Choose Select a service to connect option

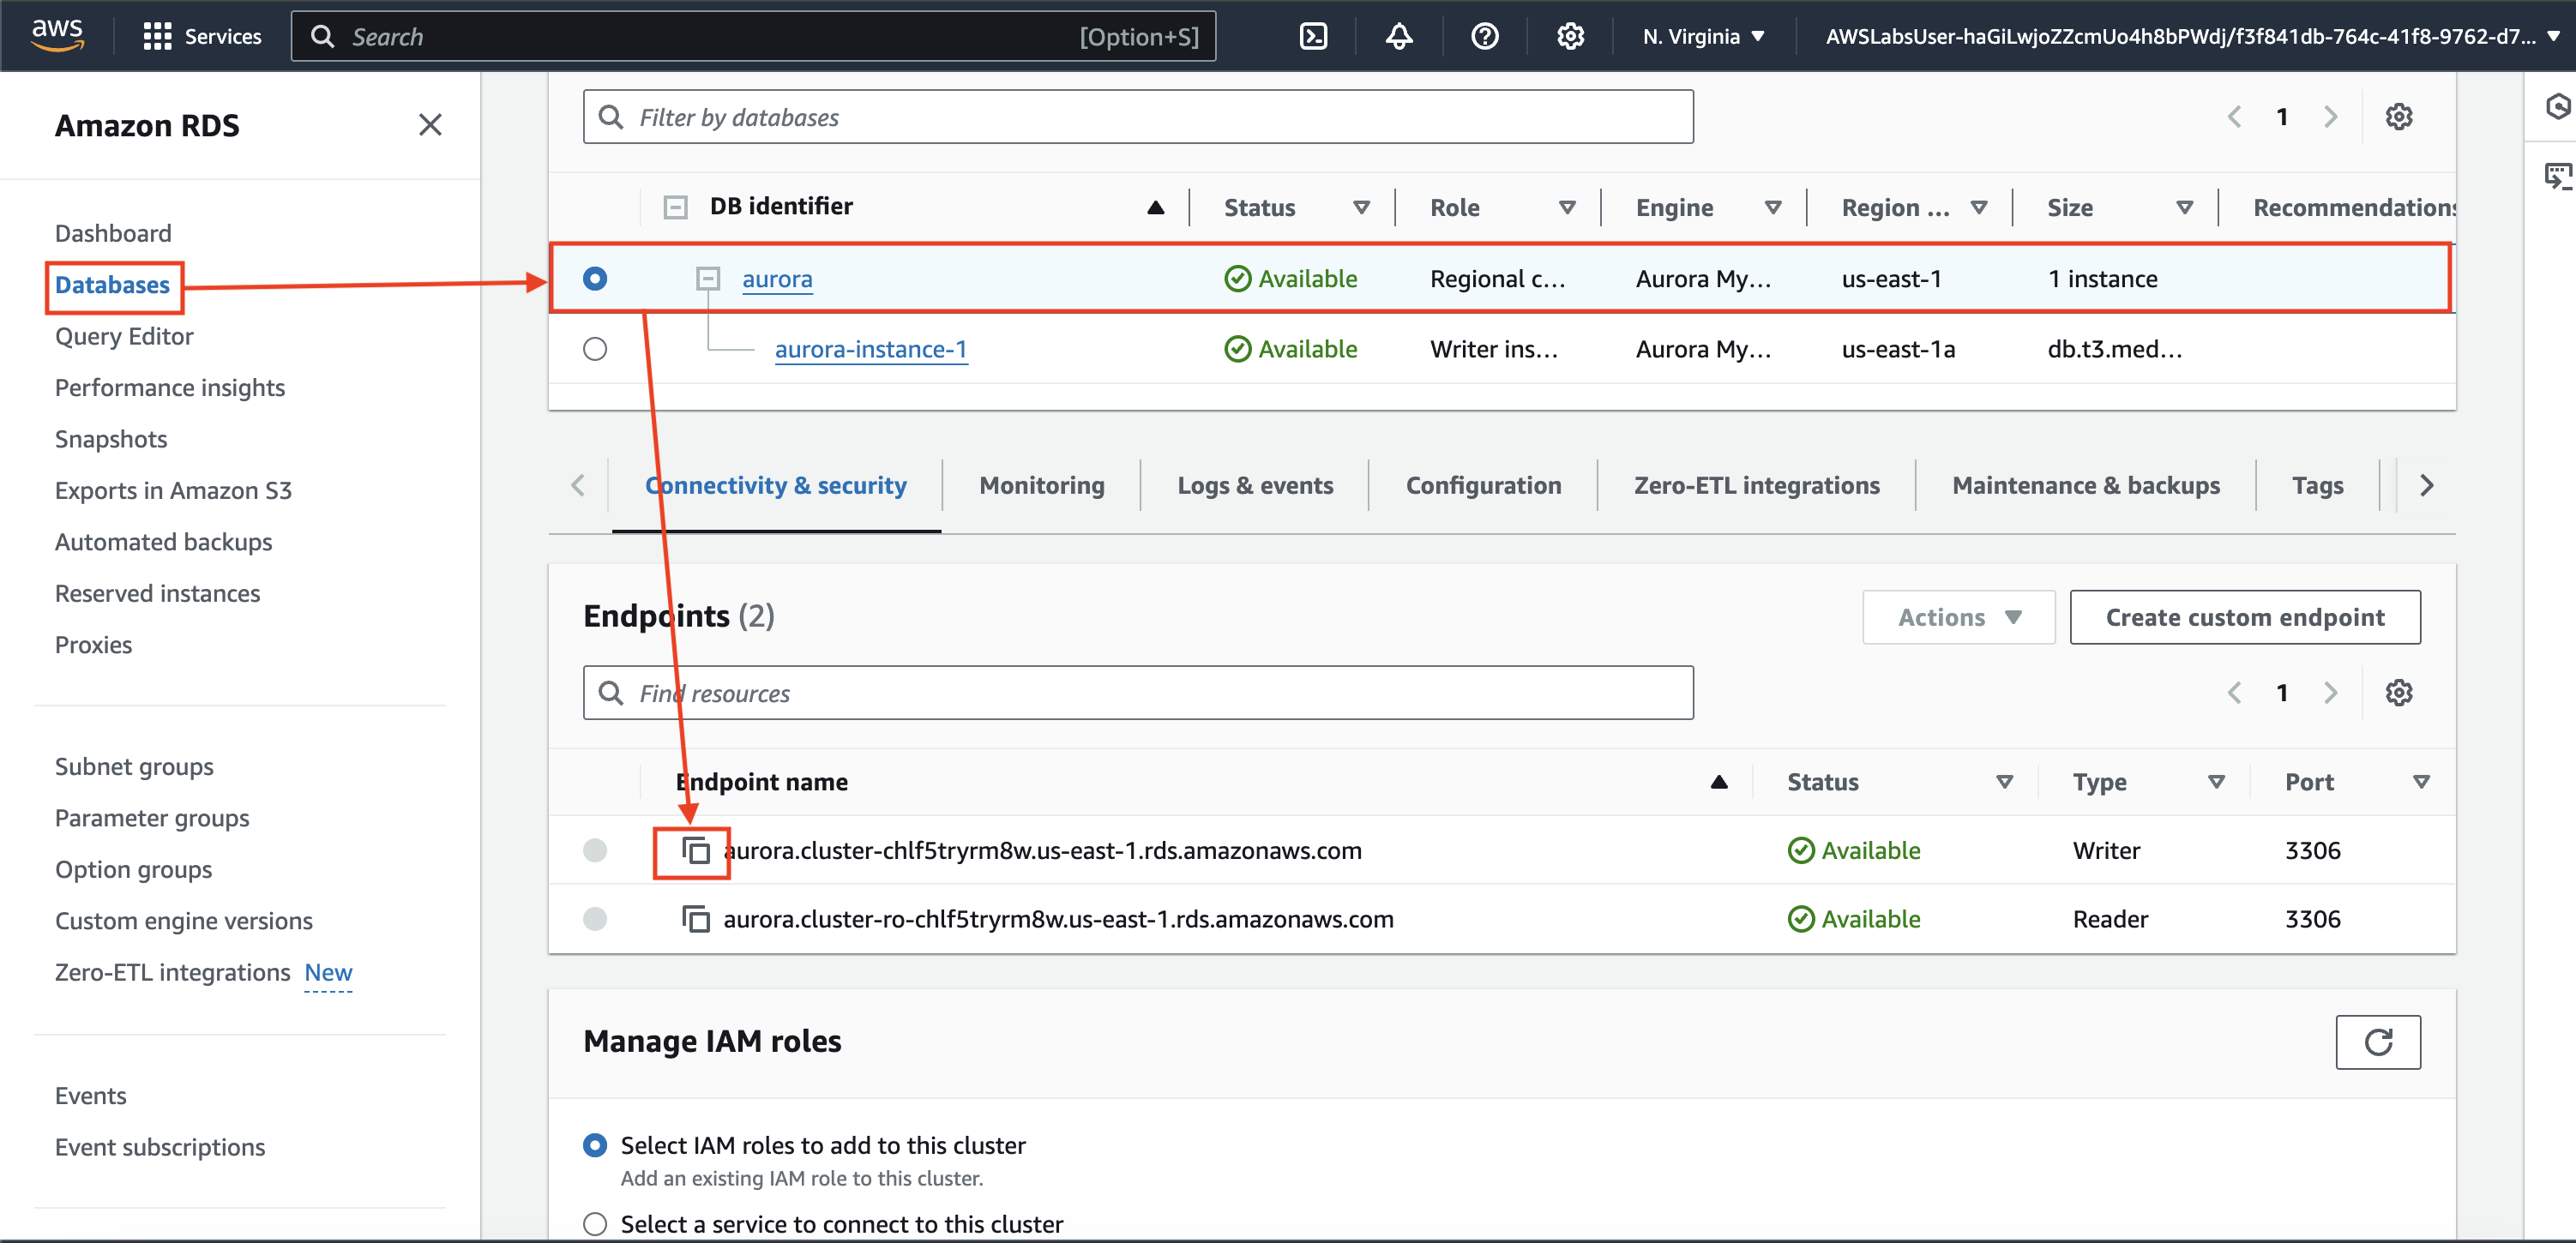pyautogui.click(x=595, y=1224)
